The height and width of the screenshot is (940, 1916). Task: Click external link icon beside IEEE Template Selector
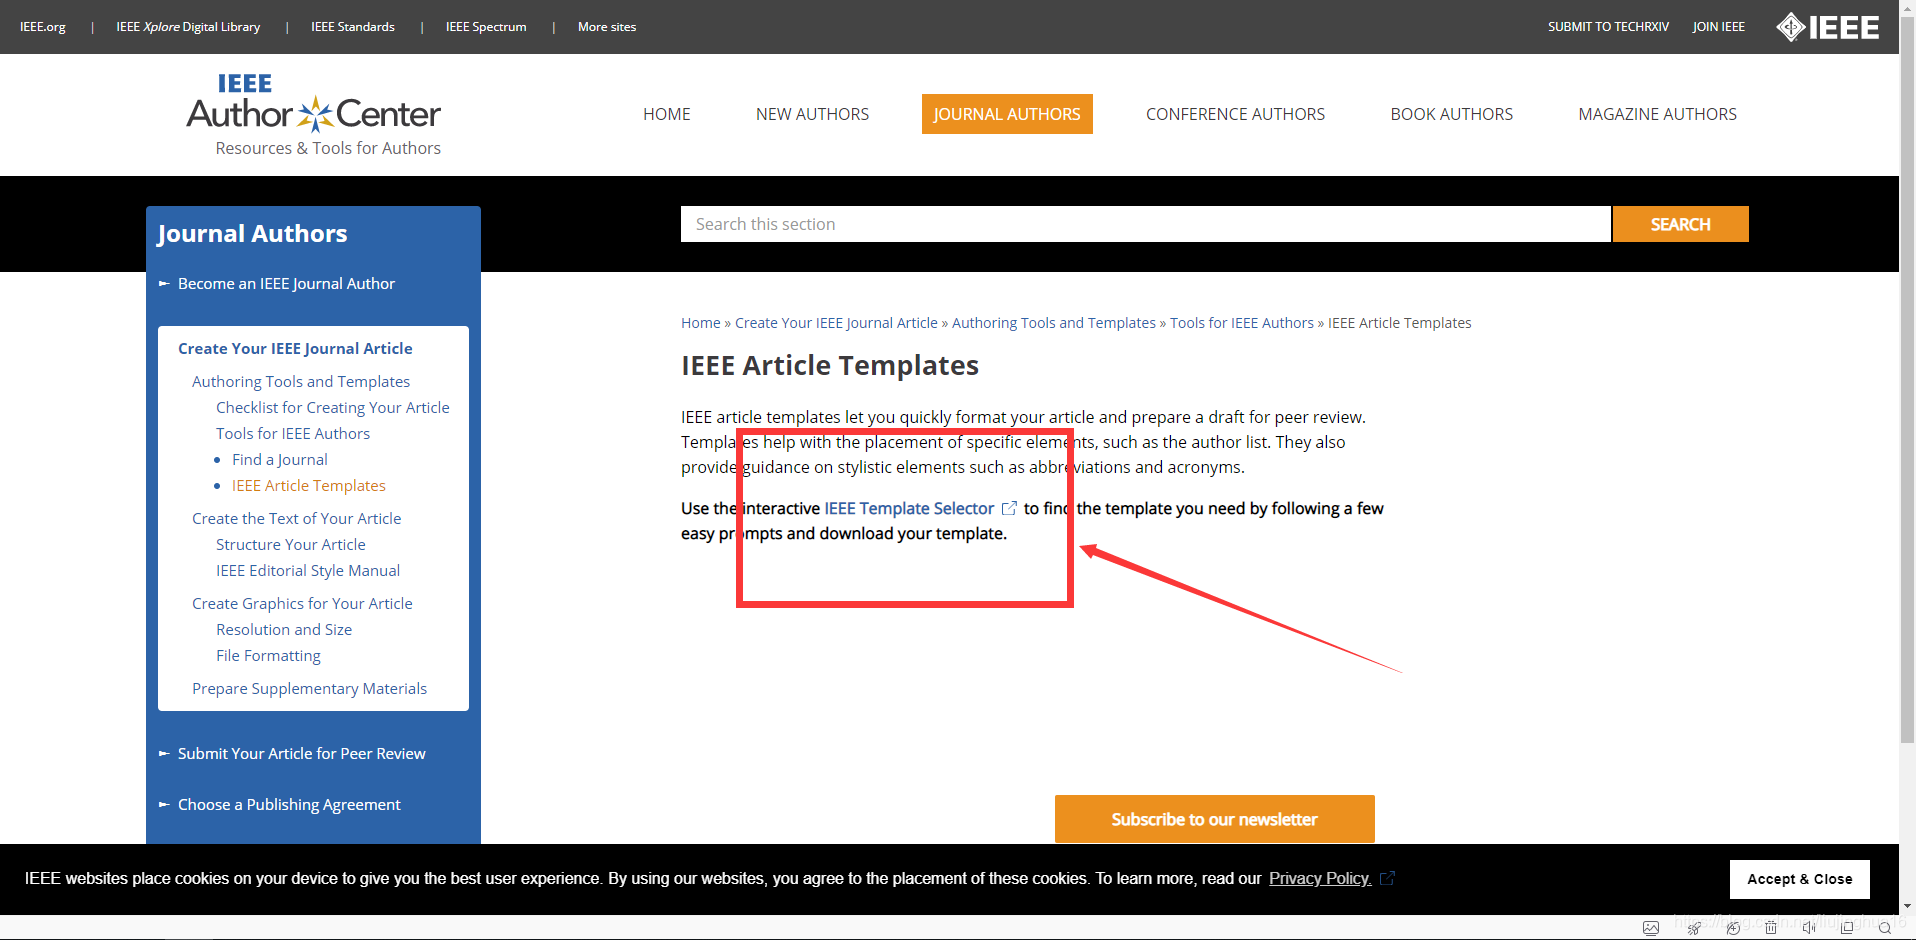[1009, 508]
